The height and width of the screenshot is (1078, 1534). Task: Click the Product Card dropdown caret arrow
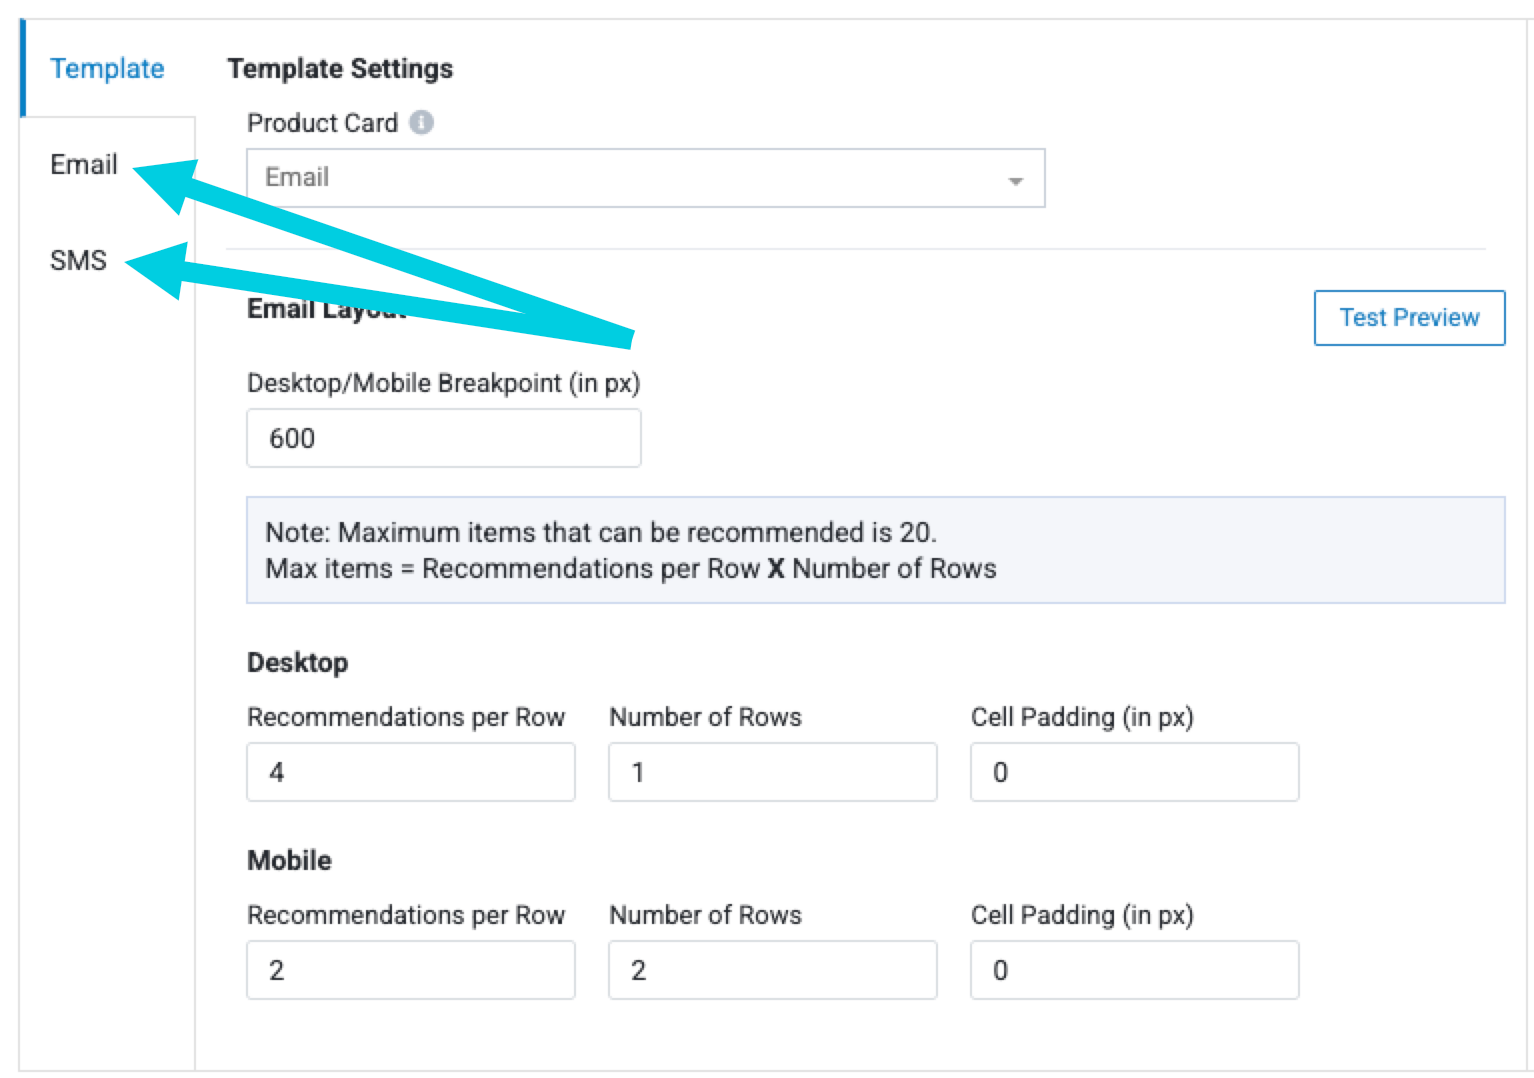[1015, 180]
